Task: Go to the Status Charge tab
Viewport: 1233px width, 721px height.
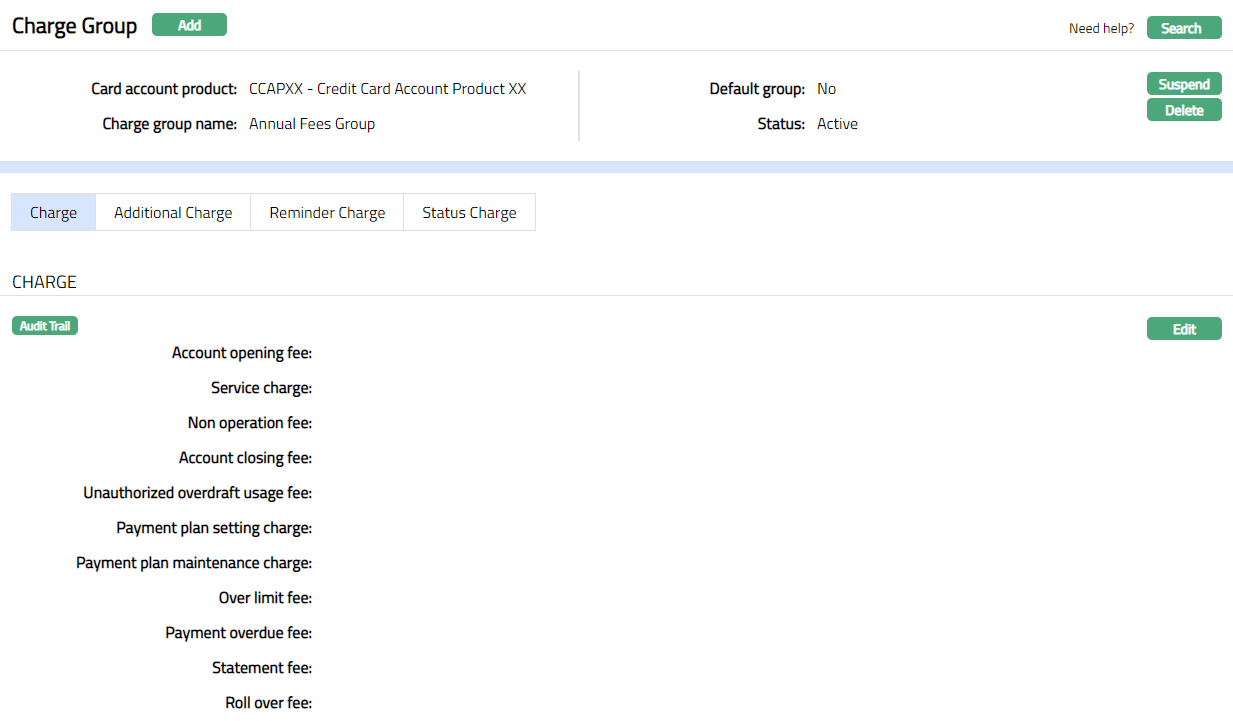Action: click(x=469, y=212)
